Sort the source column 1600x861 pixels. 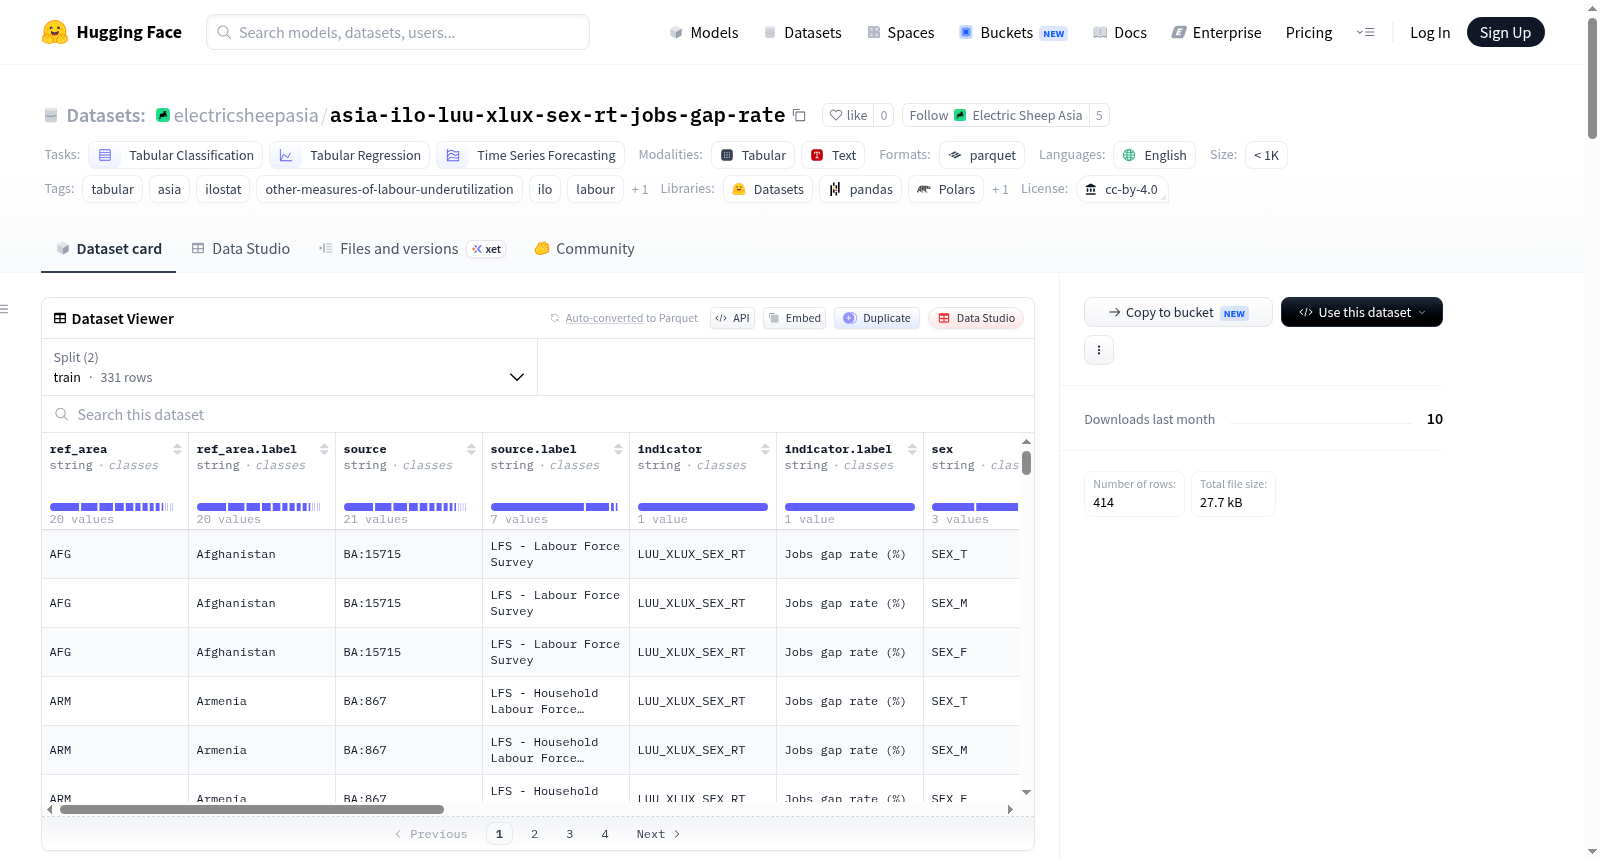(471, 449)
